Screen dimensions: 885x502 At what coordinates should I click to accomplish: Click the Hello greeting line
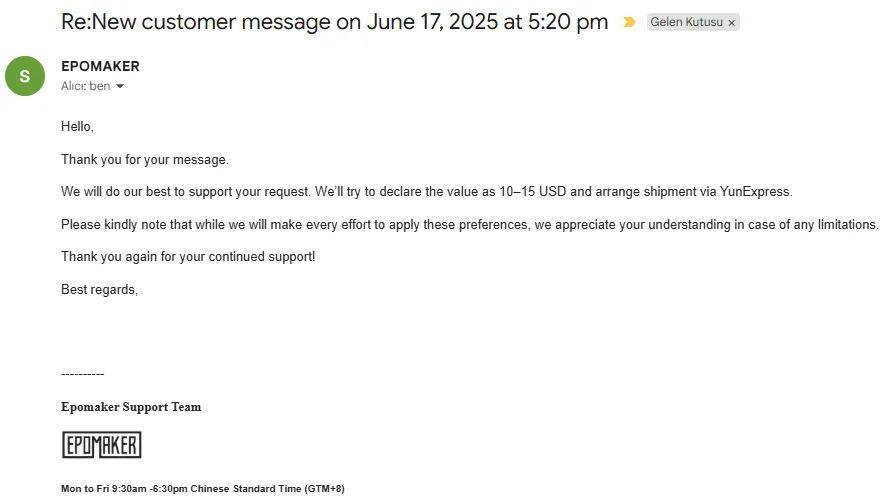[77, 127]
